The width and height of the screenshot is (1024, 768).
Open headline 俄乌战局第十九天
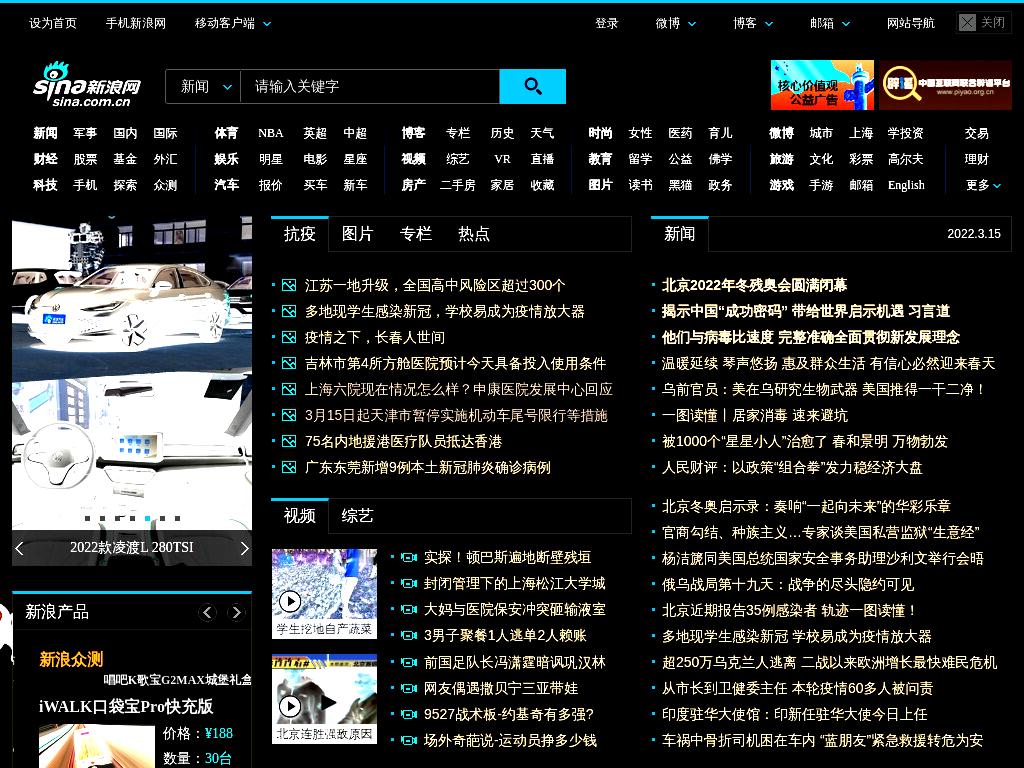[x=788, y=584]
